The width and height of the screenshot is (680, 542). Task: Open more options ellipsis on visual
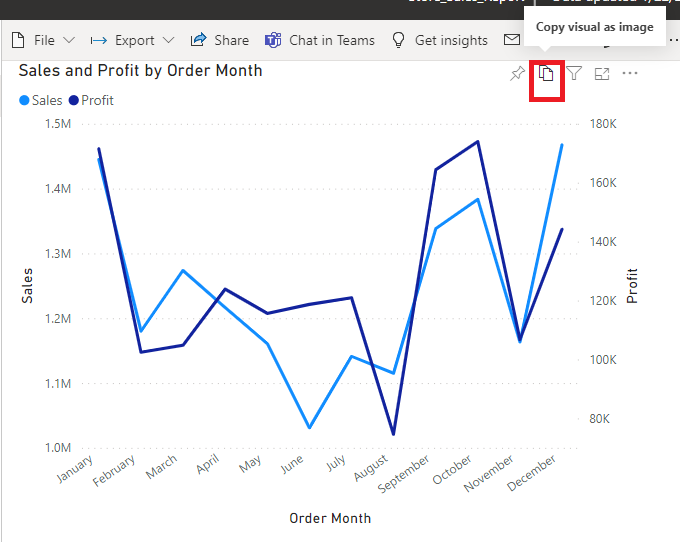630,73
